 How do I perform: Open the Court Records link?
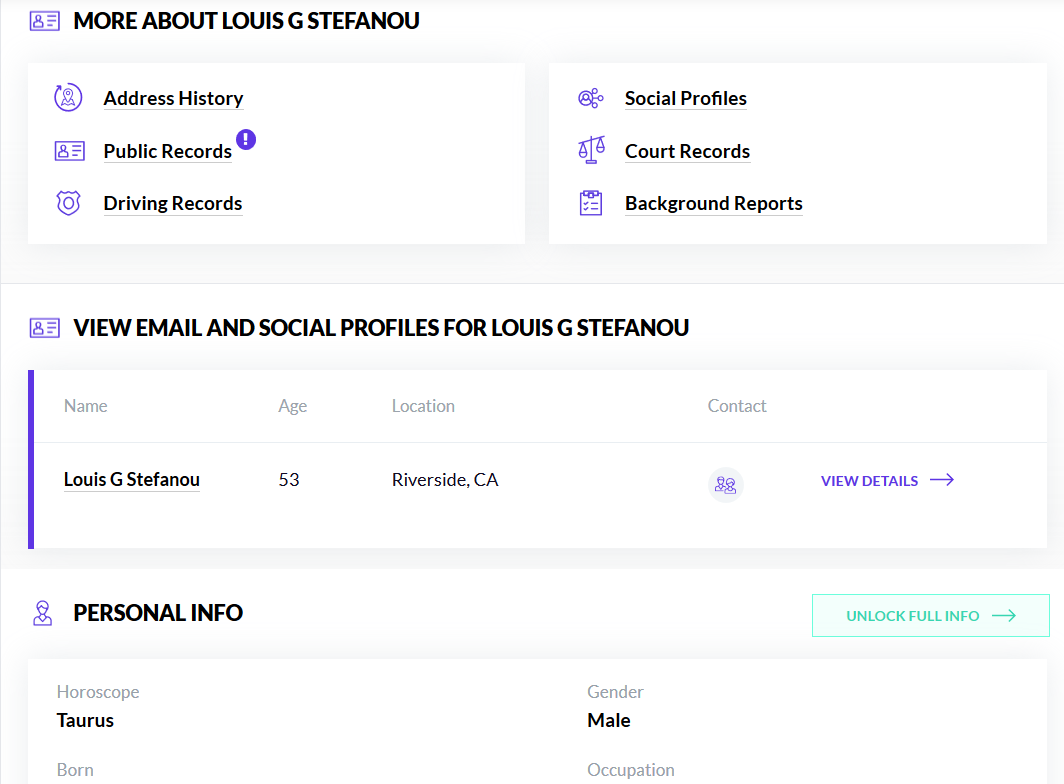click(687, 151)
